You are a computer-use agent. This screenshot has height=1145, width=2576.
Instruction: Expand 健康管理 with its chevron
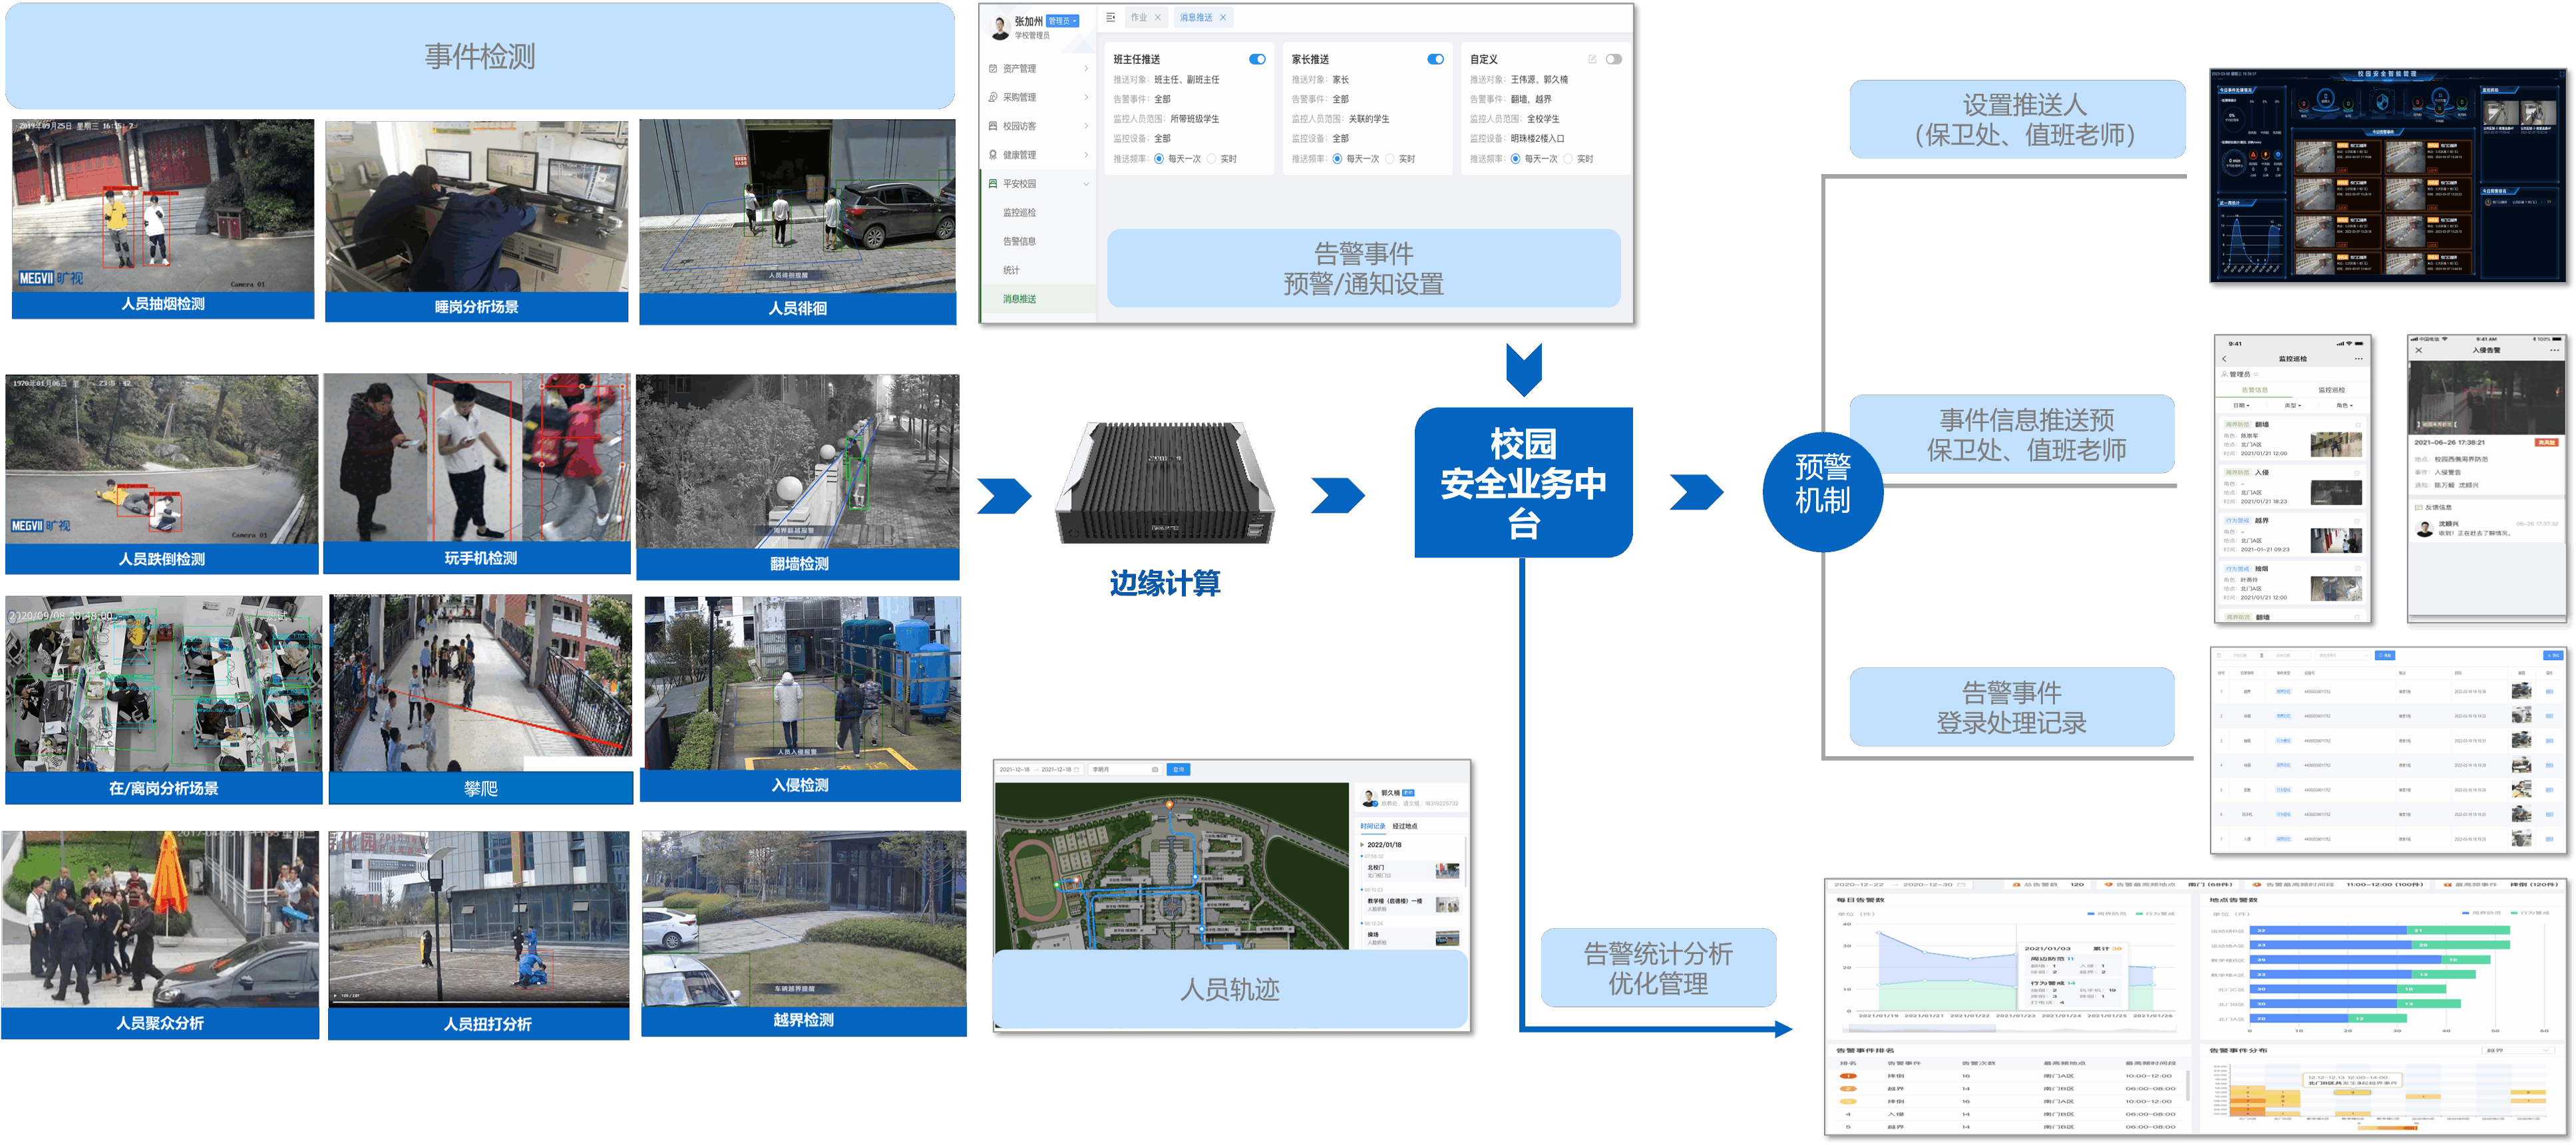1086,155
